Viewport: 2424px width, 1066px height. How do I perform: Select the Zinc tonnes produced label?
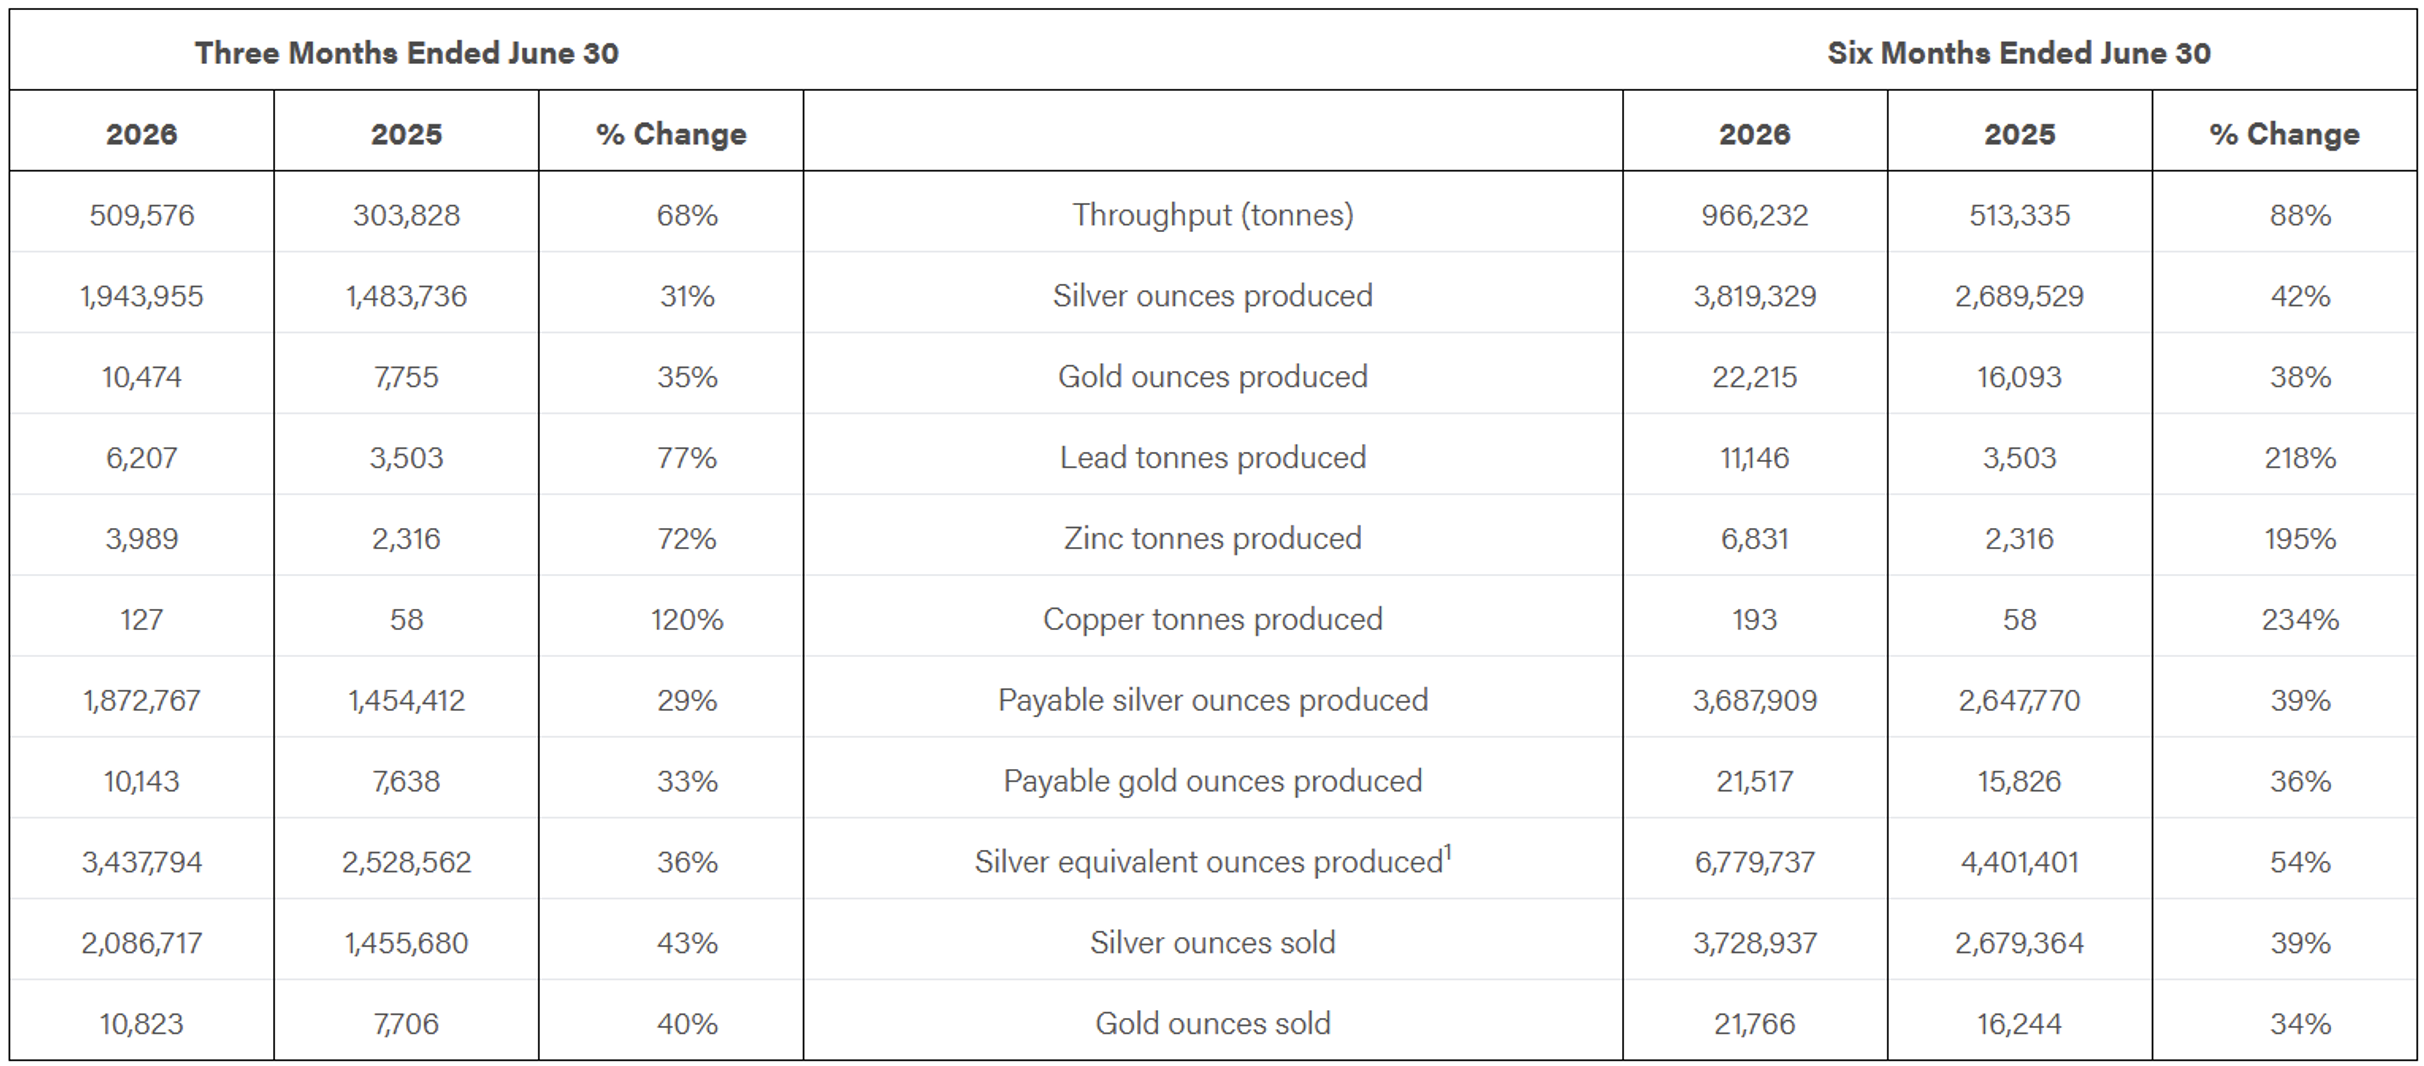1213,539
